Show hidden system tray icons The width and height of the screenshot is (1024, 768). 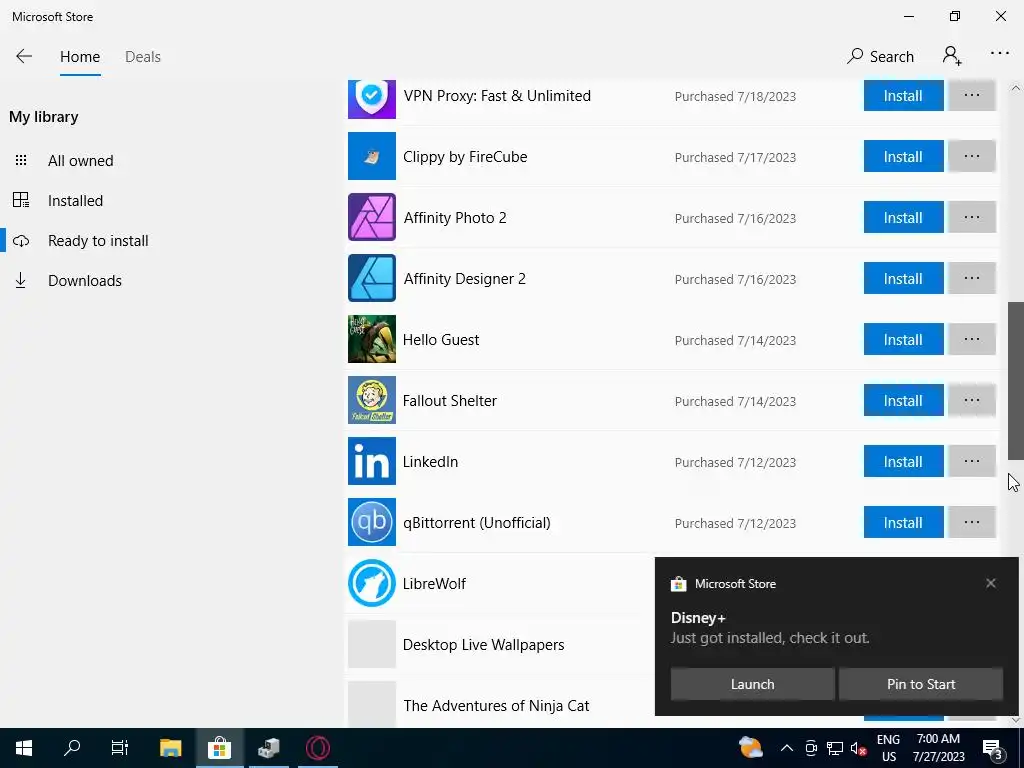coord(787,748)
